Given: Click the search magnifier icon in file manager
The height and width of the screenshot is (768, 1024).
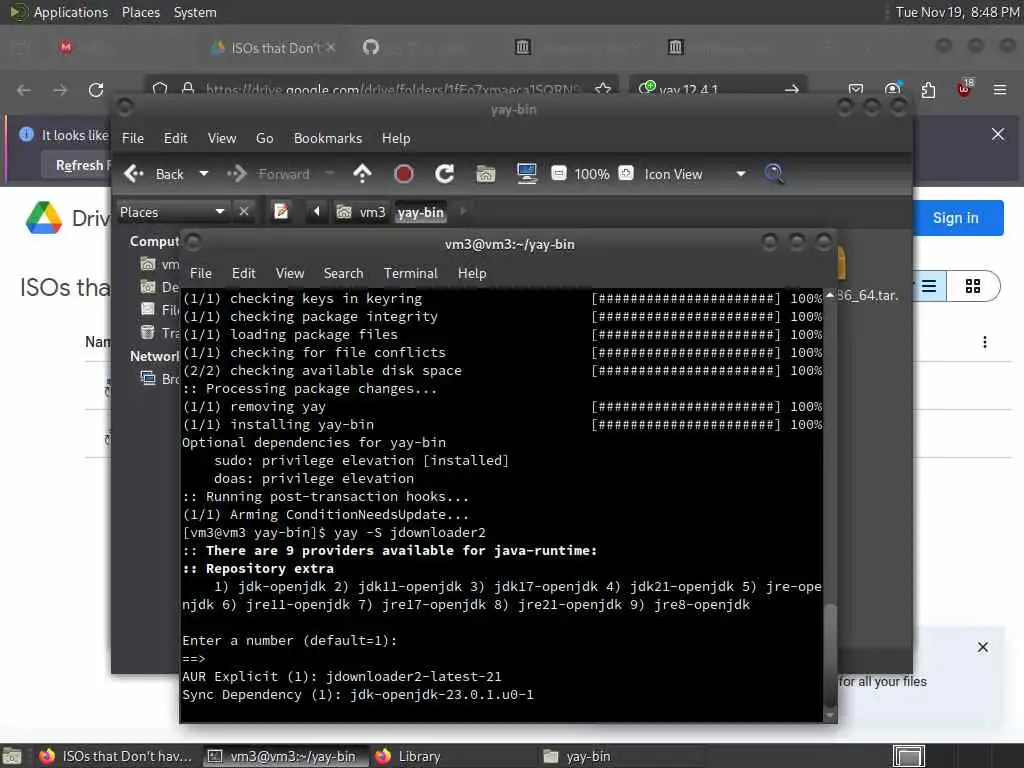Looking at the screenshot, I should [x=774, y=174].
